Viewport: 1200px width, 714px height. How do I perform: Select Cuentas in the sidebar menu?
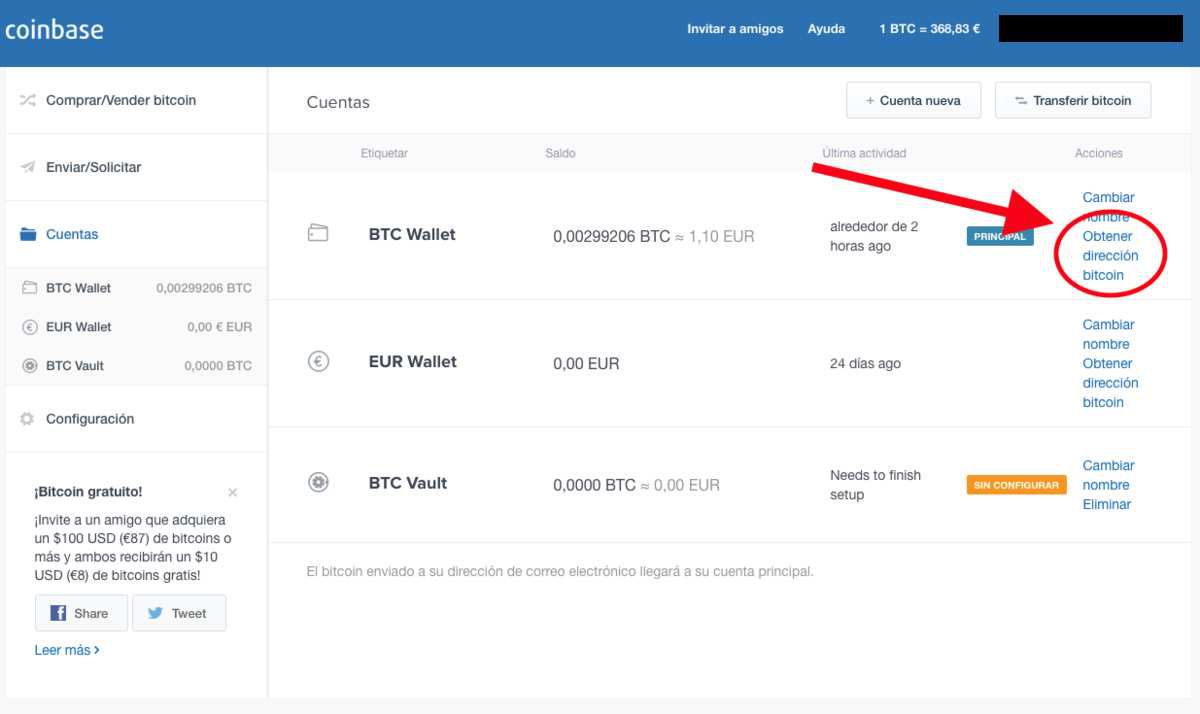pyautogui.click(x=72, y=234)
